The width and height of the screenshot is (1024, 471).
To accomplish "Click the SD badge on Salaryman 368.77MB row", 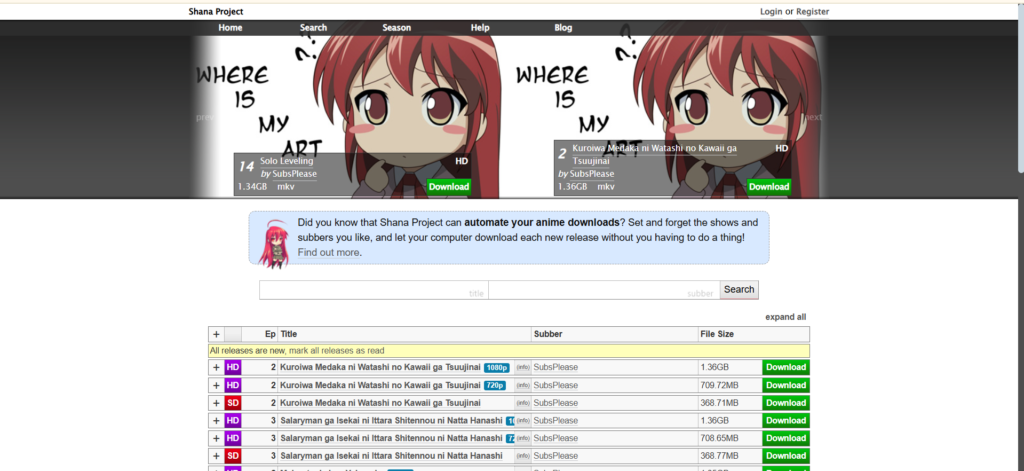I will pyautogui.click(x=233, y=455).
